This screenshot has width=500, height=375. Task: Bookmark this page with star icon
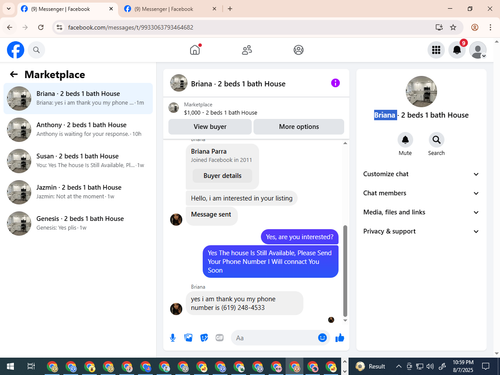pos(453,27)
